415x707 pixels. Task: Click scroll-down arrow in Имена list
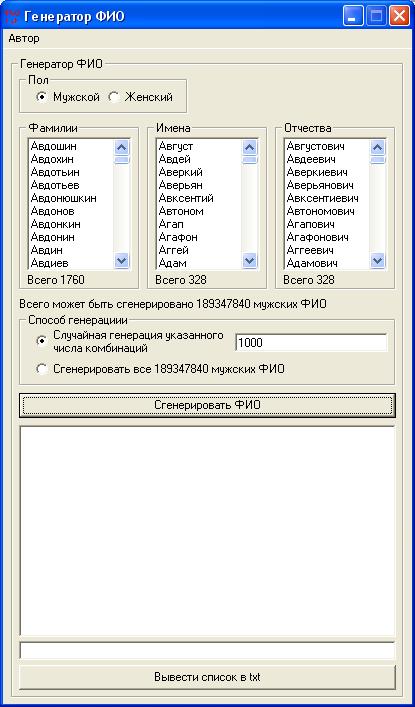(x=249, y=260)
